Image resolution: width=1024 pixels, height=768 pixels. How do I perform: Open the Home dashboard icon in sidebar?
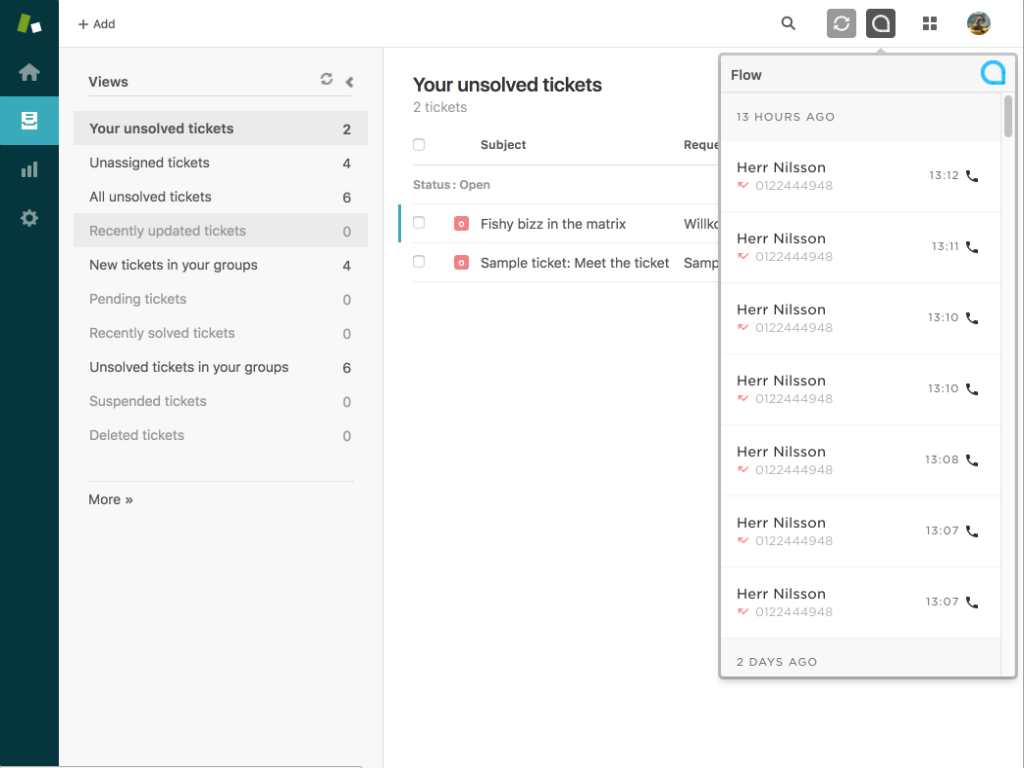(x=29, y=72)
